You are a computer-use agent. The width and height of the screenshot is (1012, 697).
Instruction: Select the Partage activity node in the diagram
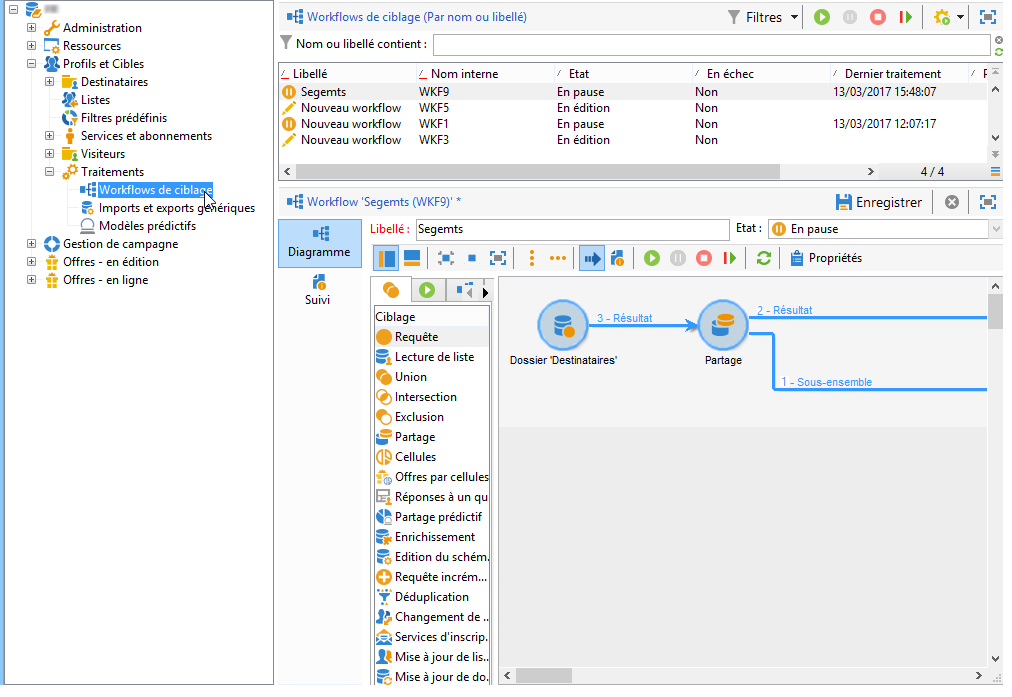(723, 325)
